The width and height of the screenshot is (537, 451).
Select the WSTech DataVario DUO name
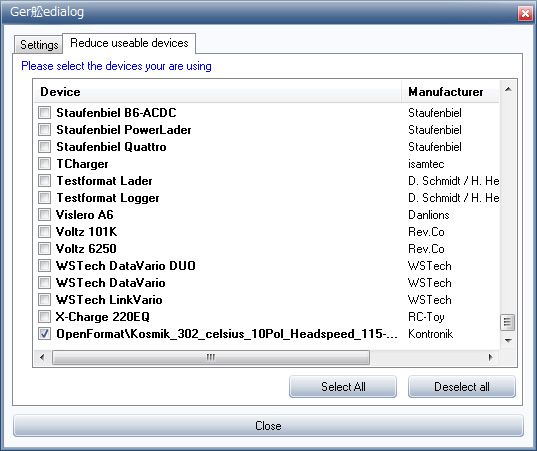126,266
